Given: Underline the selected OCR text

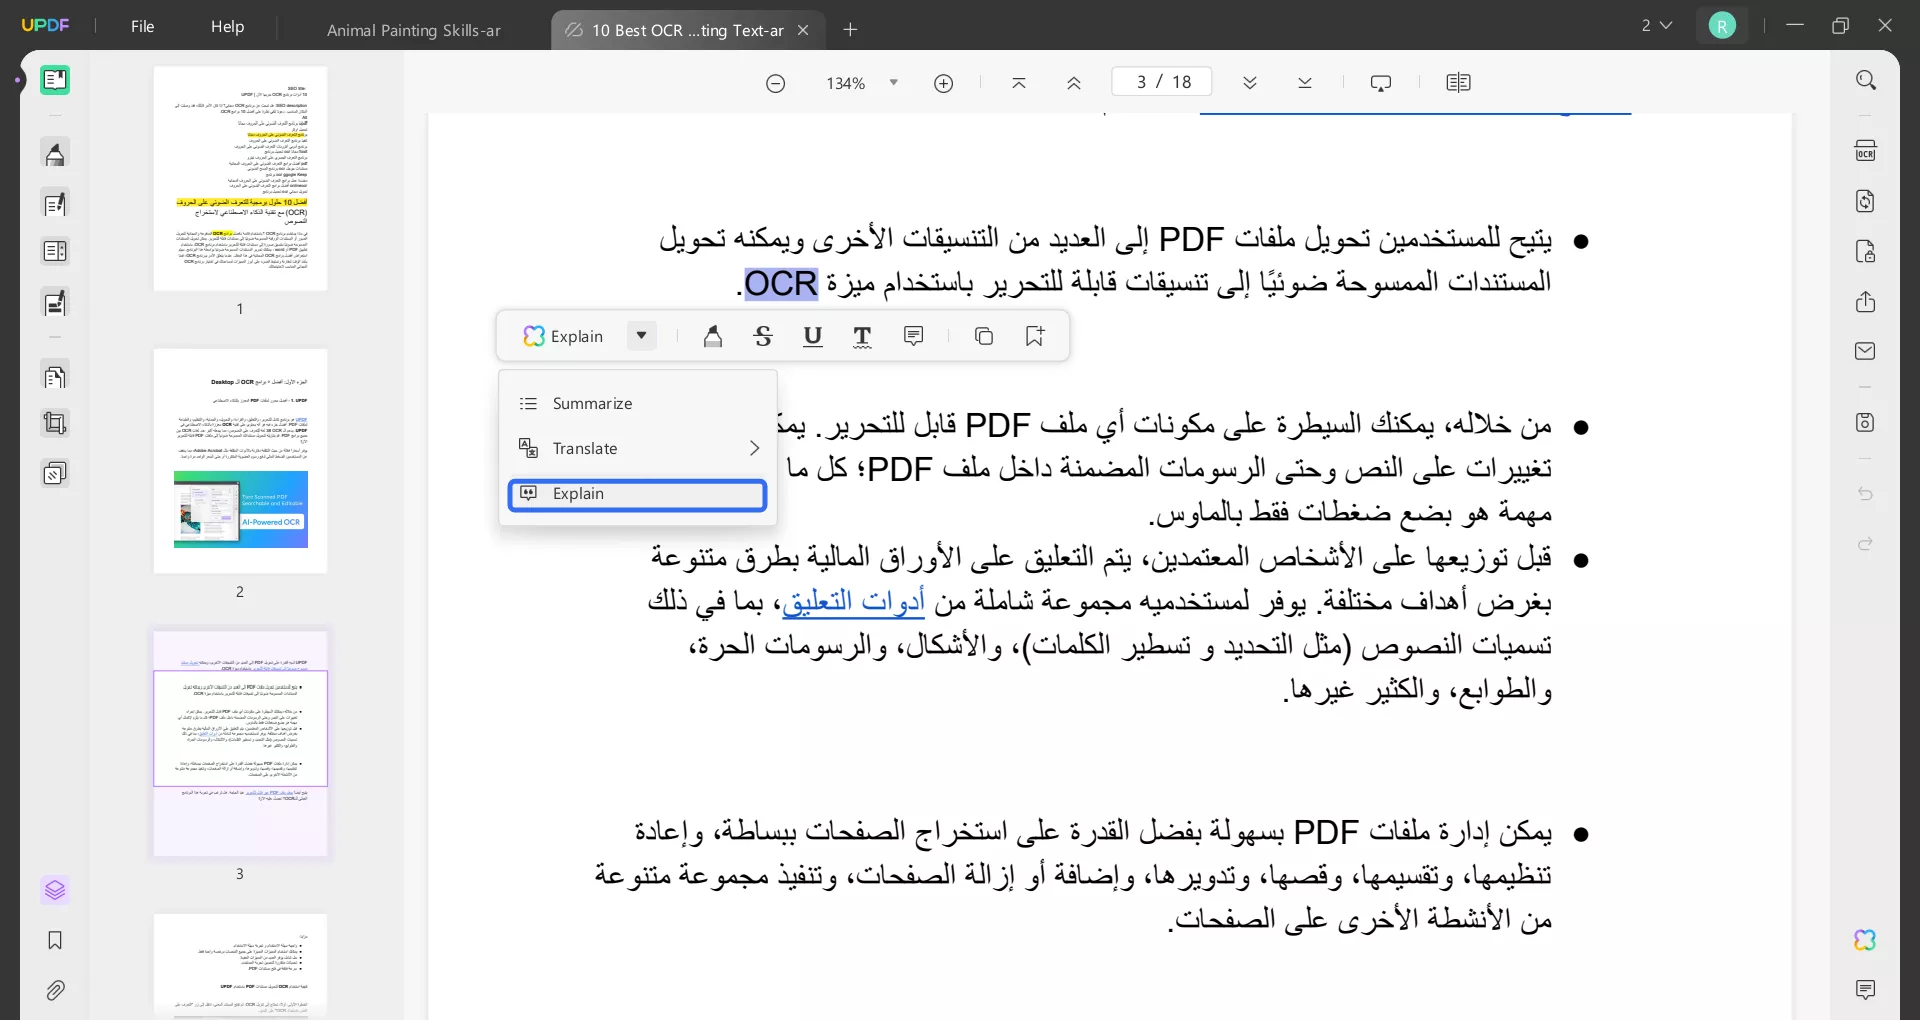Looking at the screenshot, I should pos(813,337).
